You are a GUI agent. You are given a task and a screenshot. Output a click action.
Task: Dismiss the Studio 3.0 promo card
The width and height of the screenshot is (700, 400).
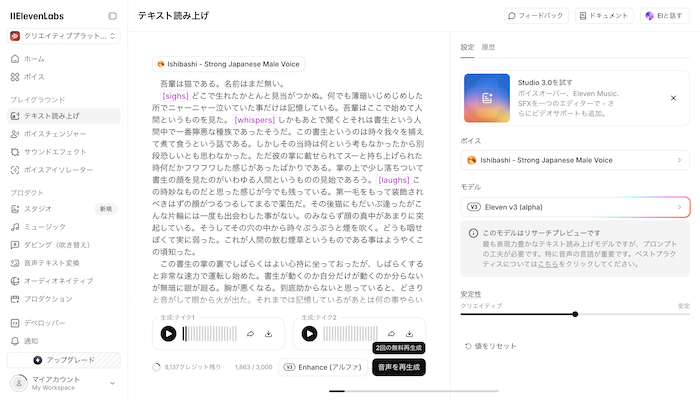click(x=672, y=98)
